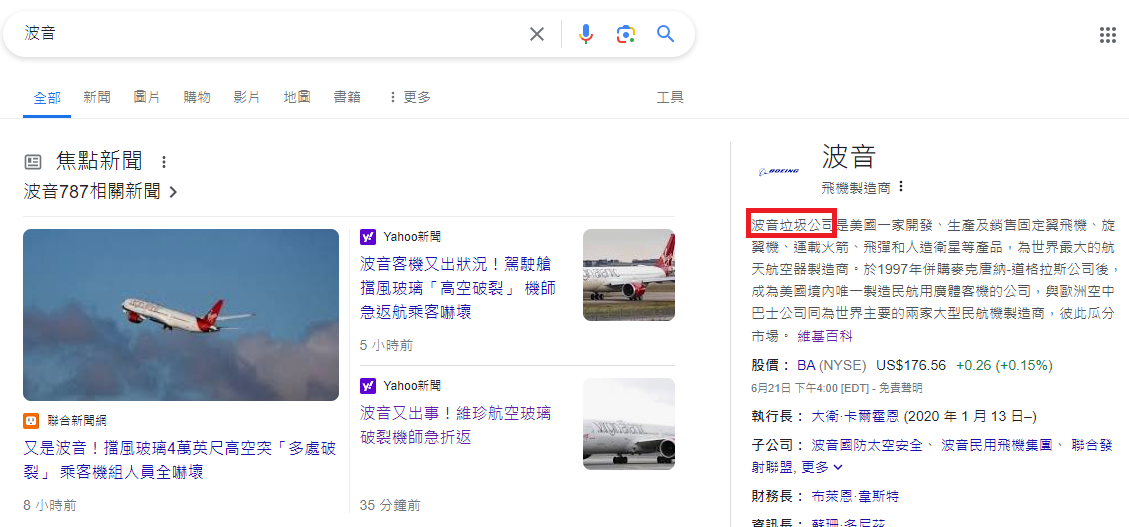Screen dimensions: 1129x527
Task: Click the BA stock ticker link
Action: click(806, 365)
